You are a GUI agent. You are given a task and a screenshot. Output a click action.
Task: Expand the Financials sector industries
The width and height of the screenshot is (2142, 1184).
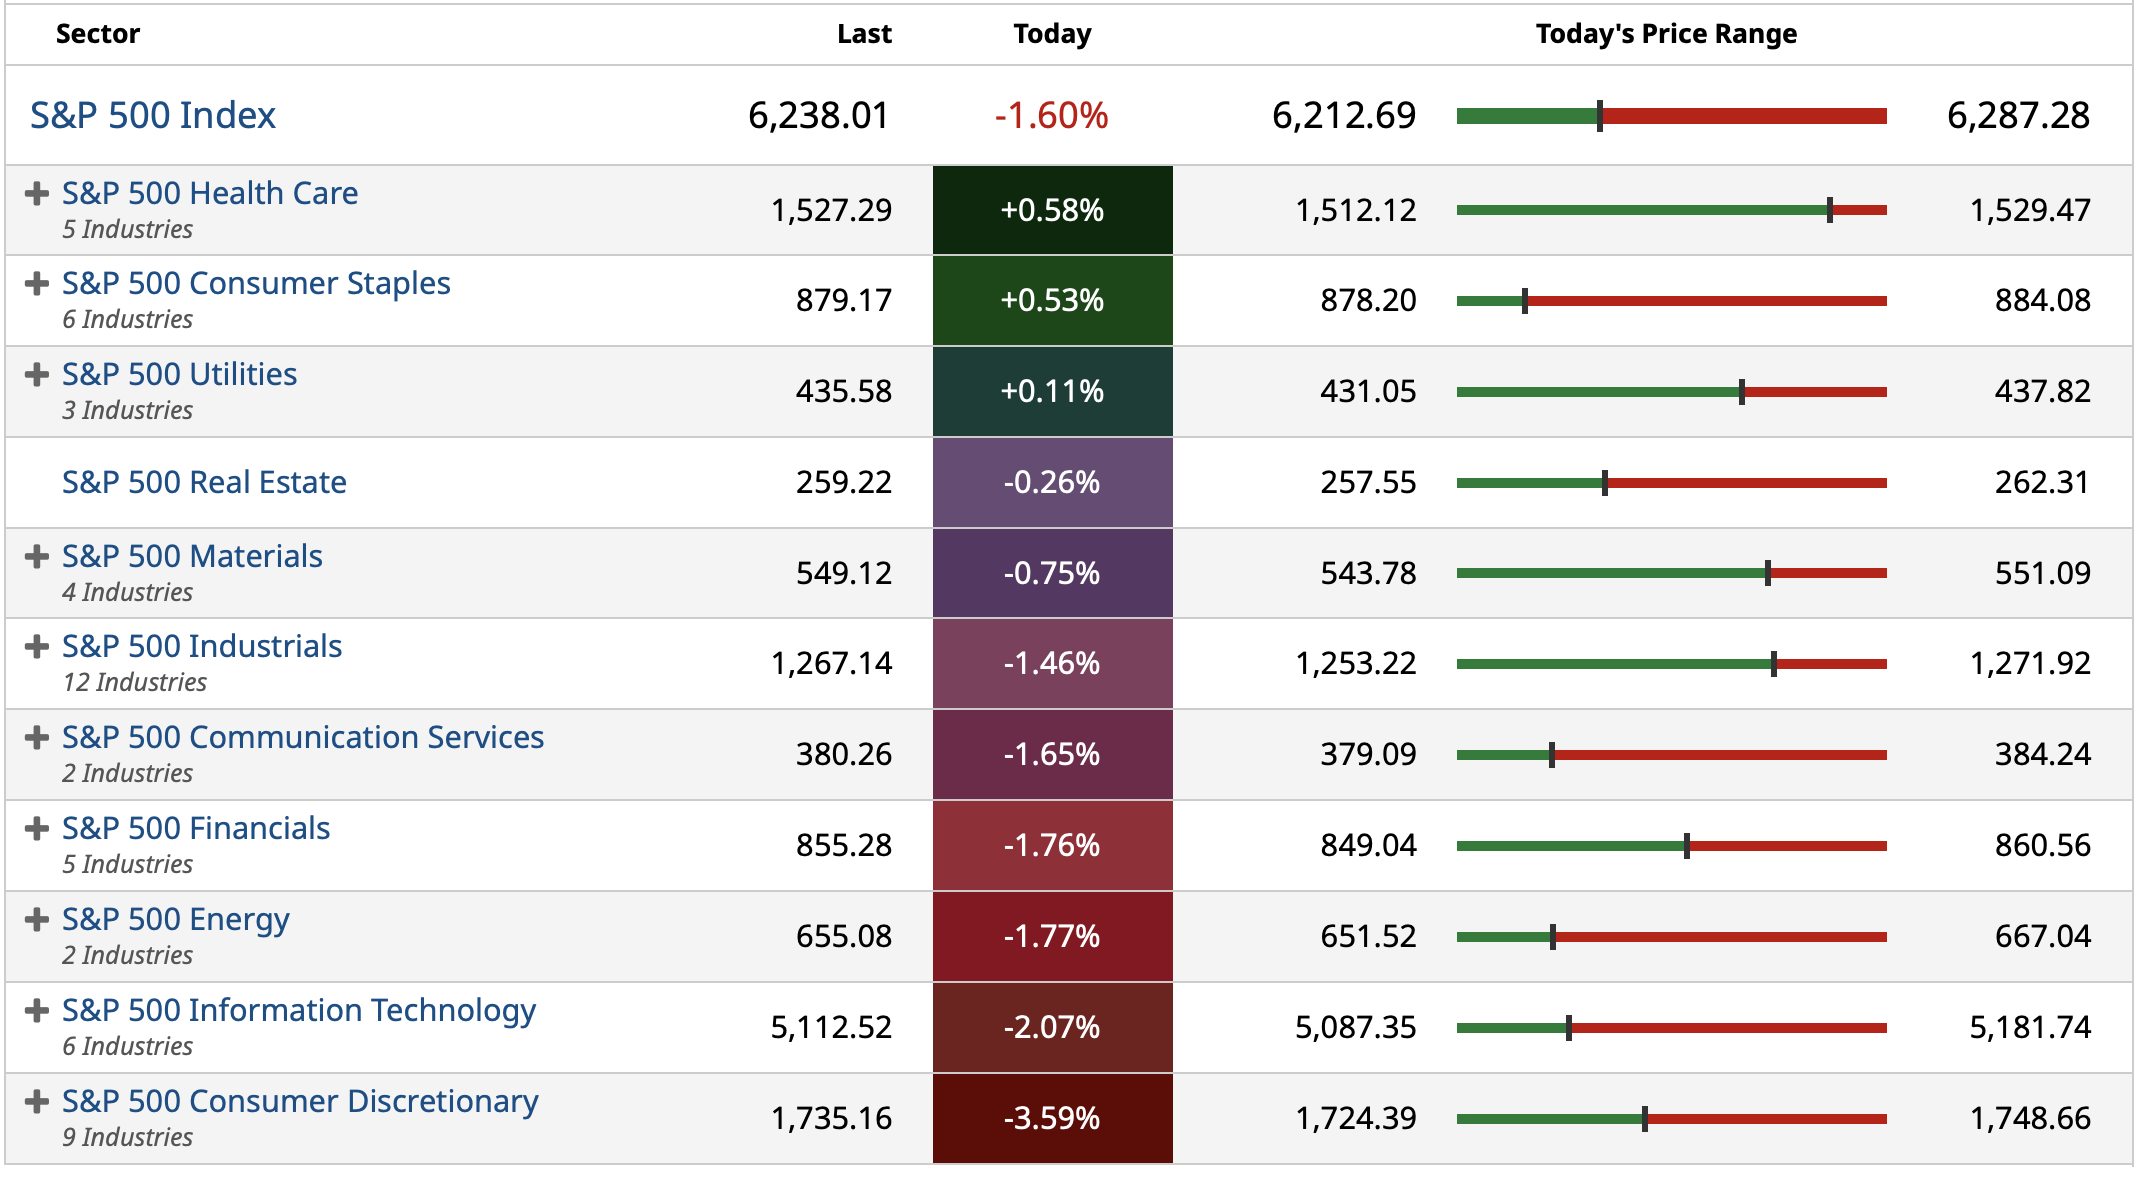tap(37, 829)
